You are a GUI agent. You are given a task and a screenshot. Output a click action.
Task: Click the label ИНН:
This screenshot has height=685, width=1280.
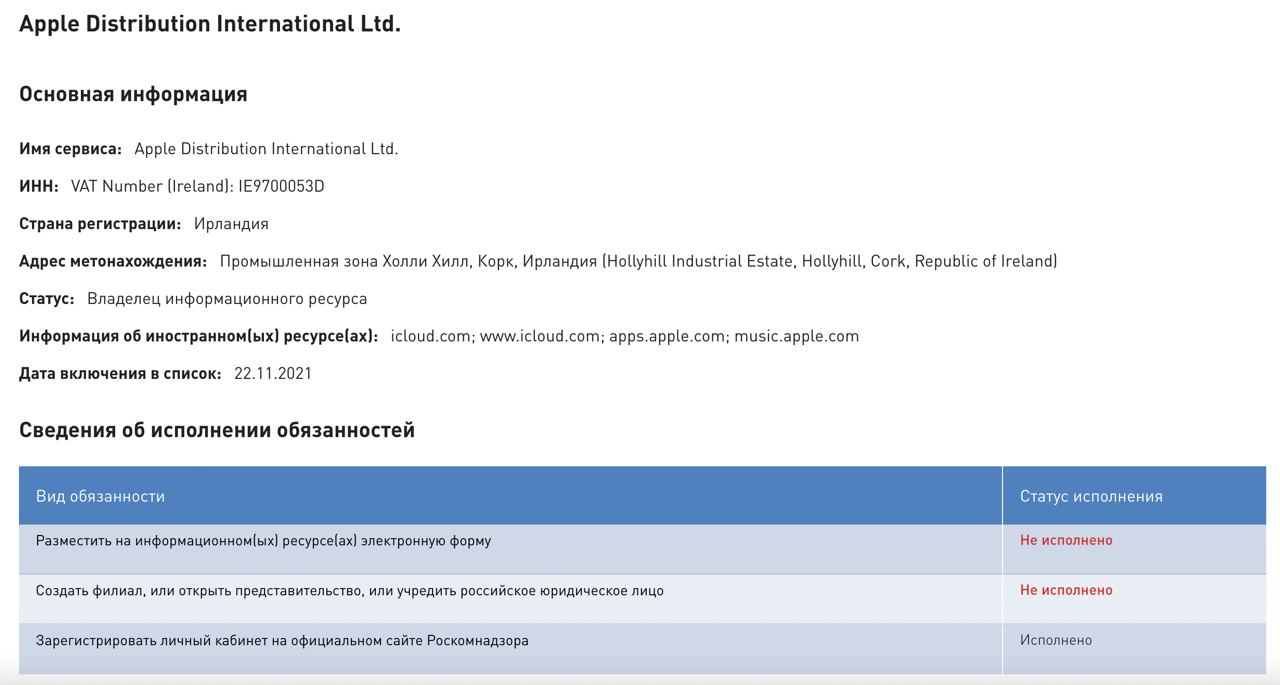39,186
